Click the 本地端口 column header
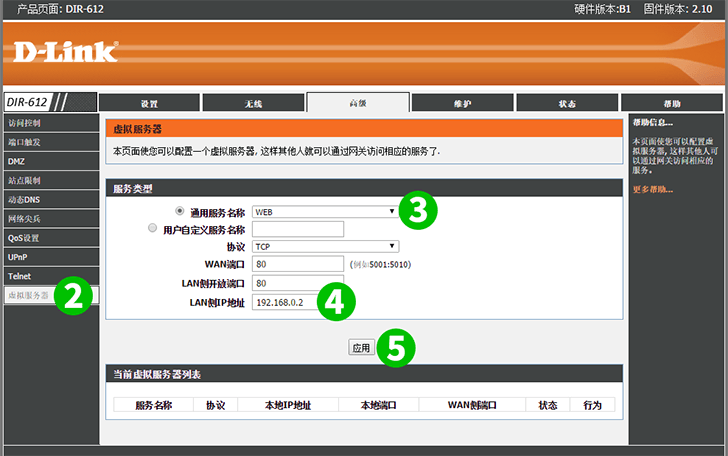The image size is (728, 456). 378,405
